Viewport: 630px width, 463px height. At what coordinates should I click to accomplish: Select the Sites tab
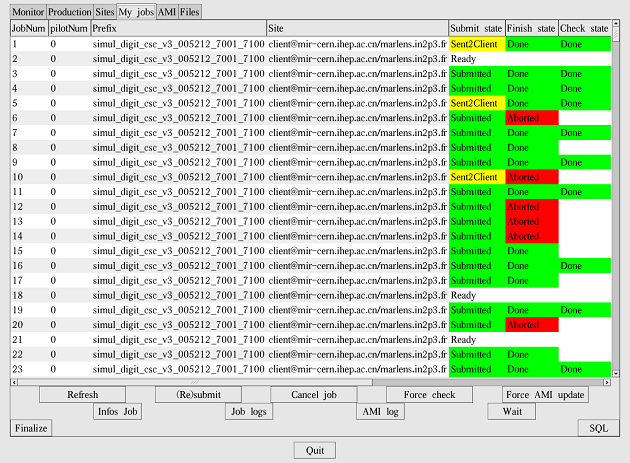point(105,11)
